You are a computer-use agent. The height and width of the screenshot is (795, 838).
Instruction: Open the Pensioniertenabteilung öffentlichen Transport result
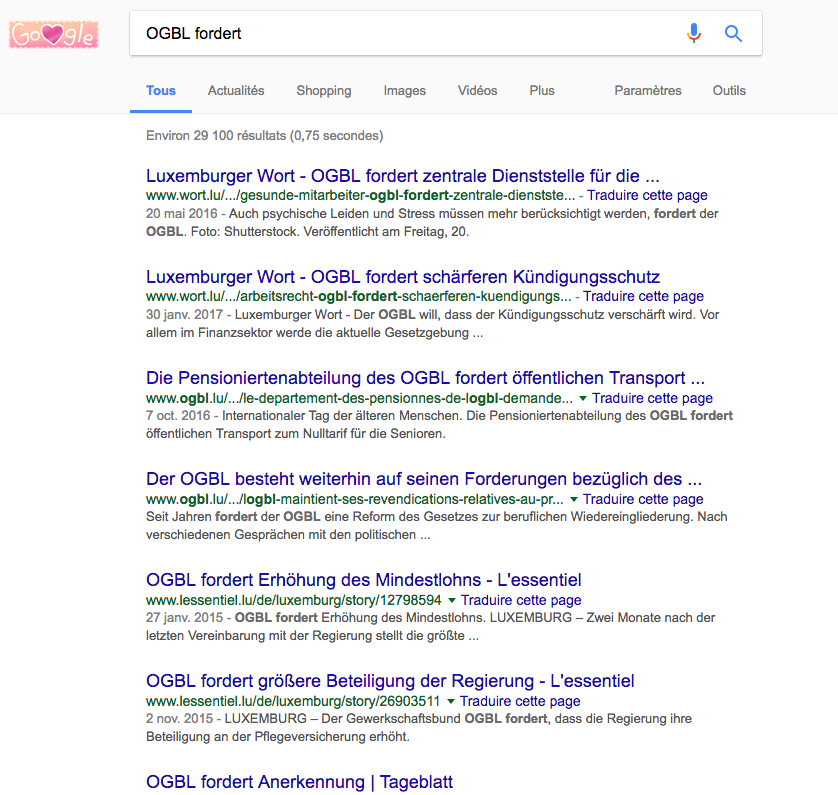(425, 378)
